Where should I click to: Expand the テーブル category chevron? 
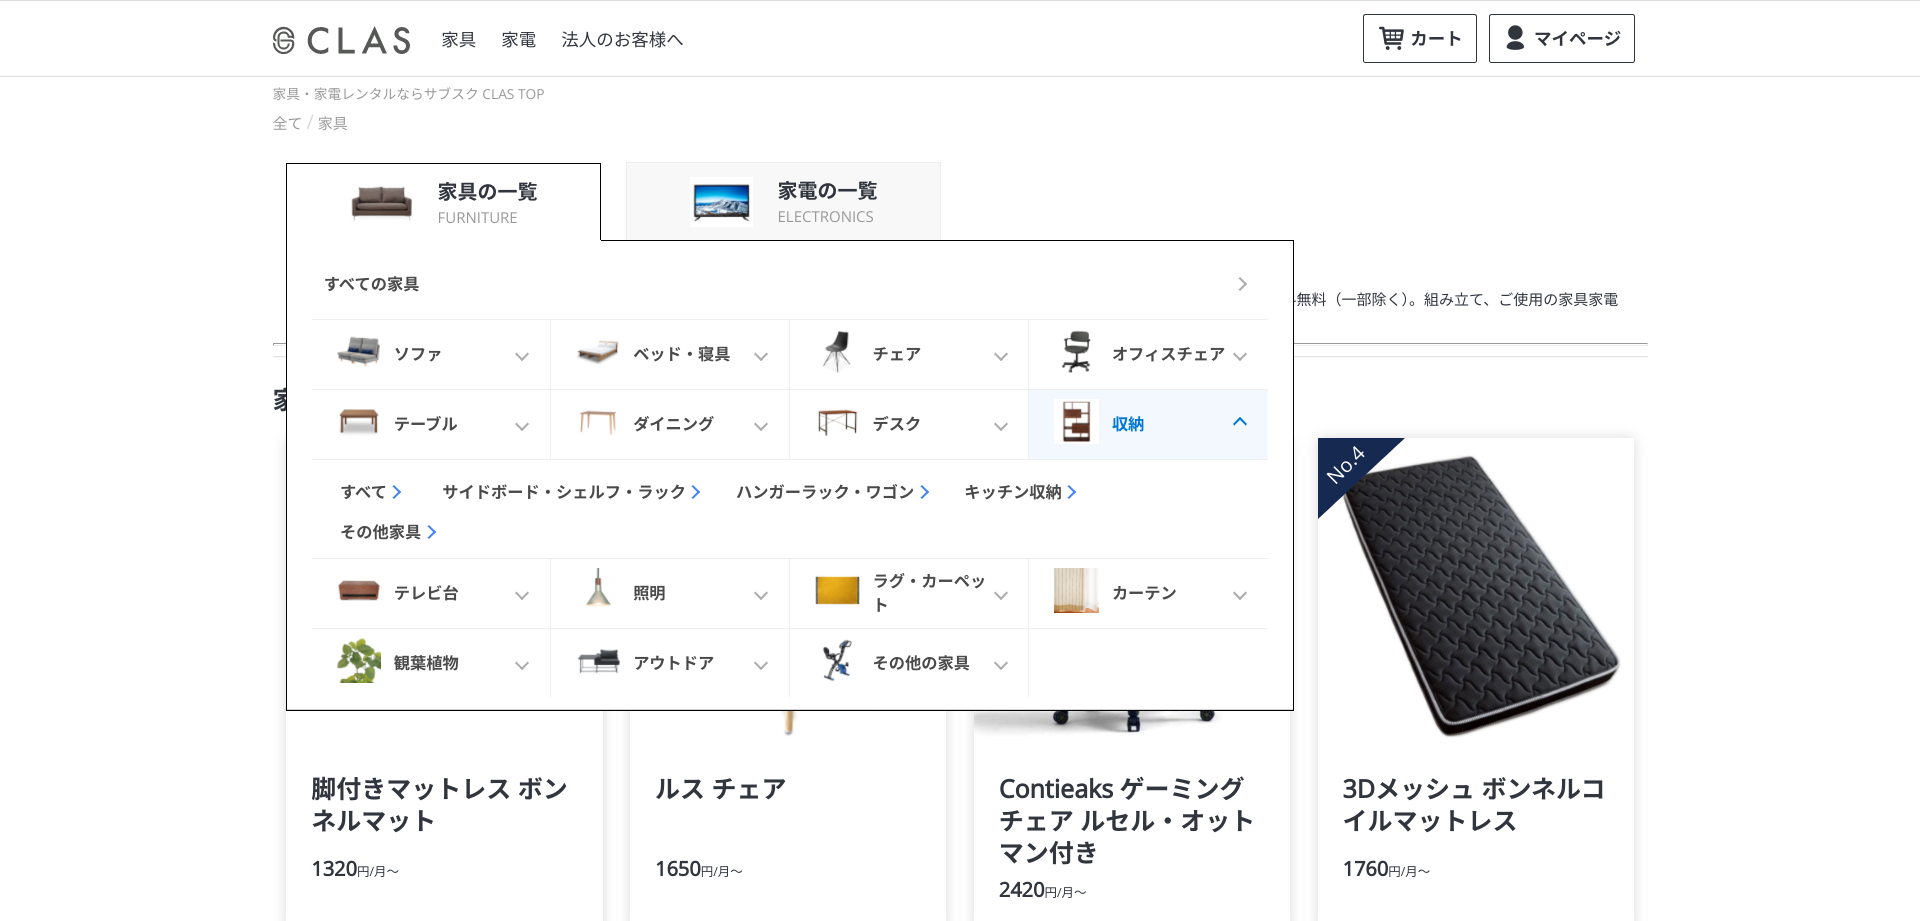pyautogui.click(x=522, y=427)
